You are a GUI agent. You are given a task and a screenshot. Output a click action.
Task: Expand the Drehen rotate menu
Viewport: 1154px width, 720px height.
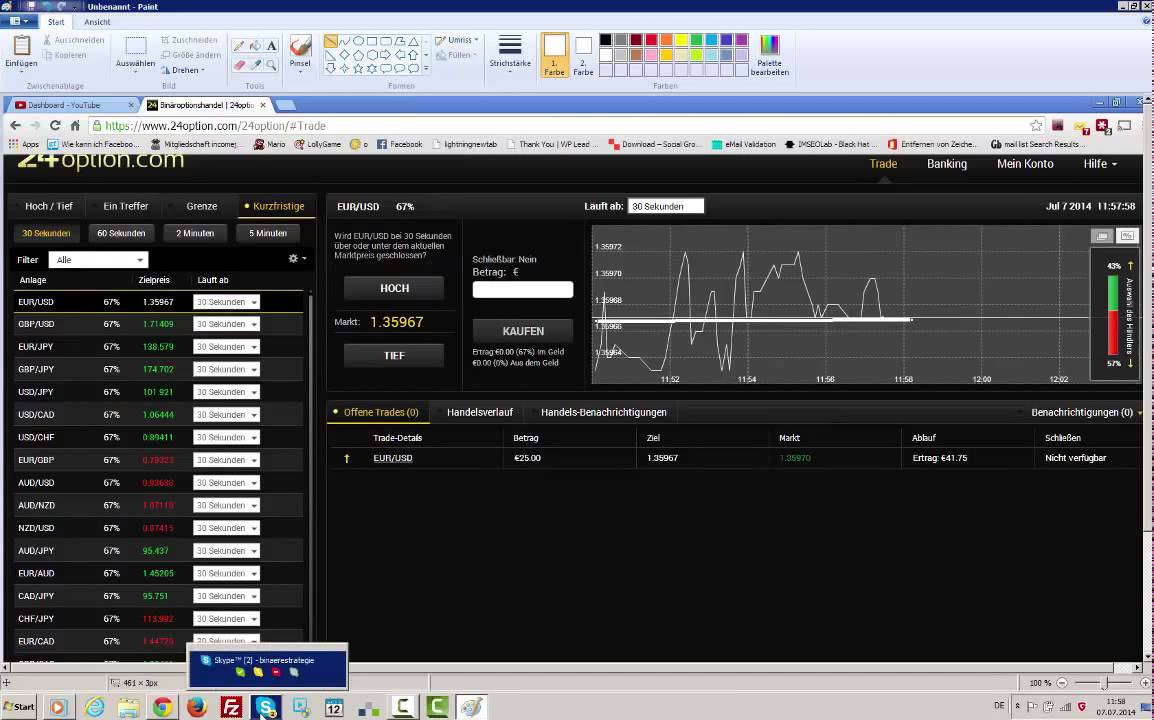[183, 70]
